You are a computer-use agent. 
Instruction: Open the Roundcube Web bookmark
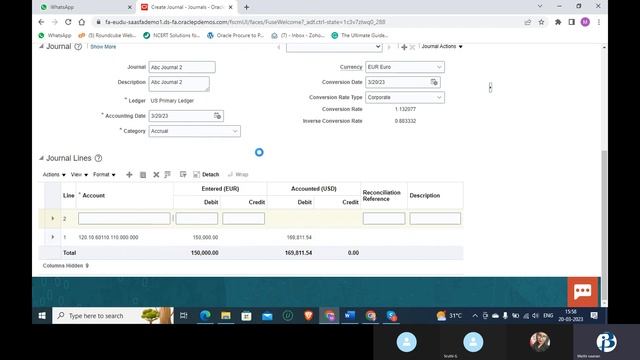(x=107, y=36)
